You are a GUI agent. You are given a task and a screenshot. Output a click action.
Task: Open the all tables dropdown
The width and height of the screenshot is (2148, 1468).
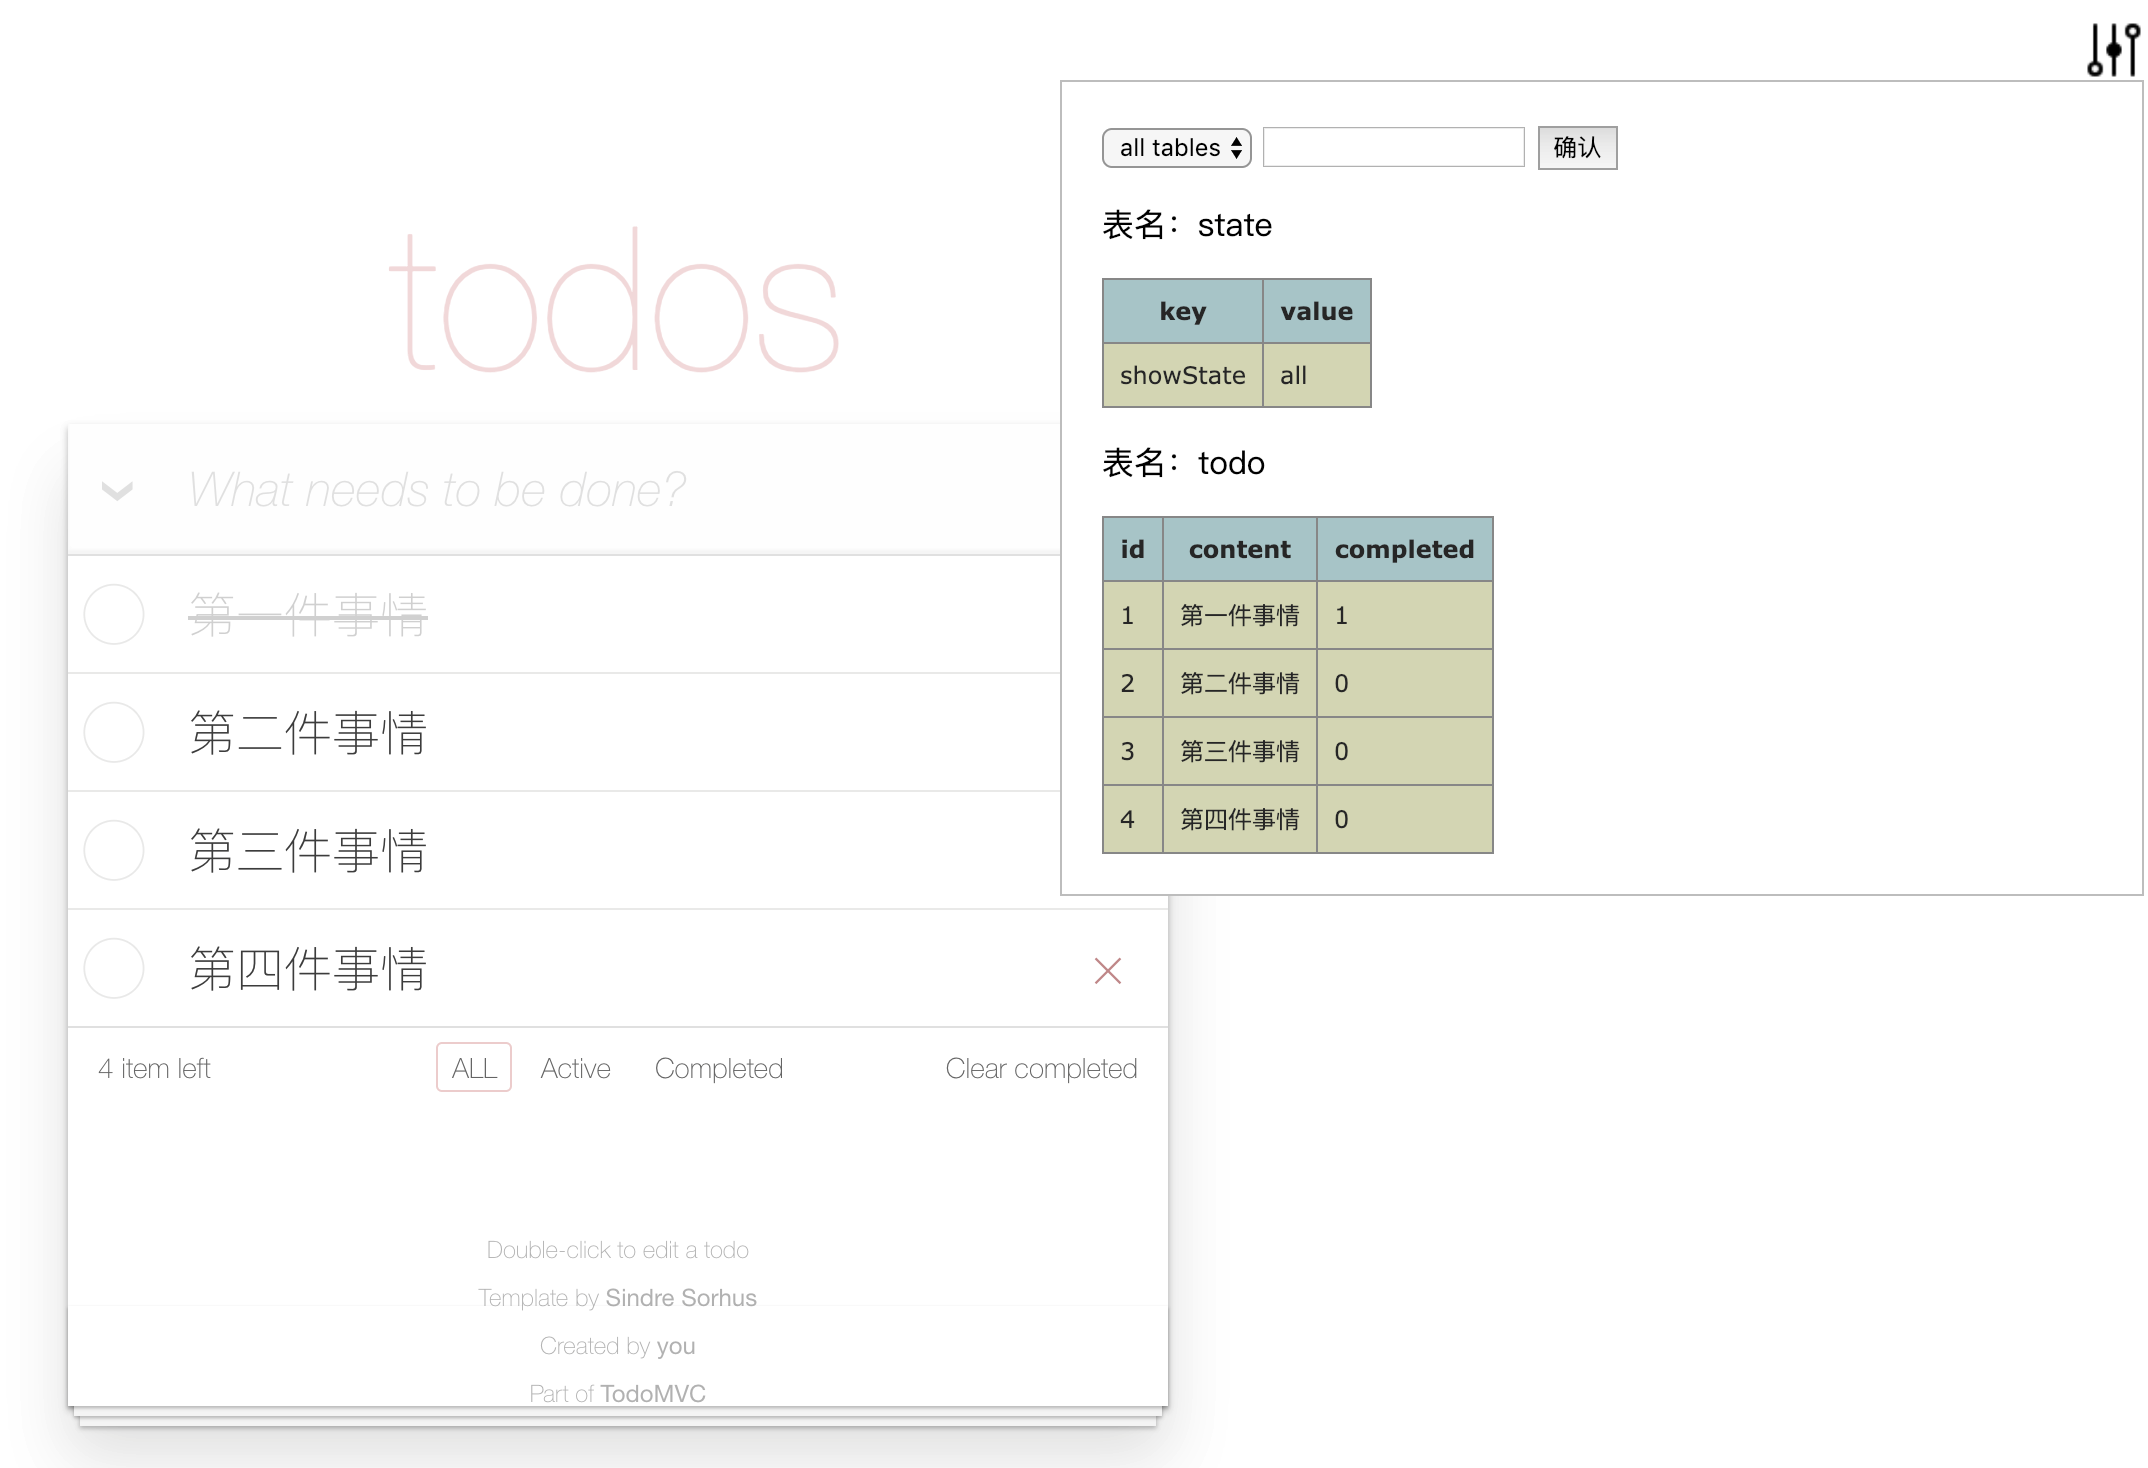pyautogui.click(x=1176, y=148)
